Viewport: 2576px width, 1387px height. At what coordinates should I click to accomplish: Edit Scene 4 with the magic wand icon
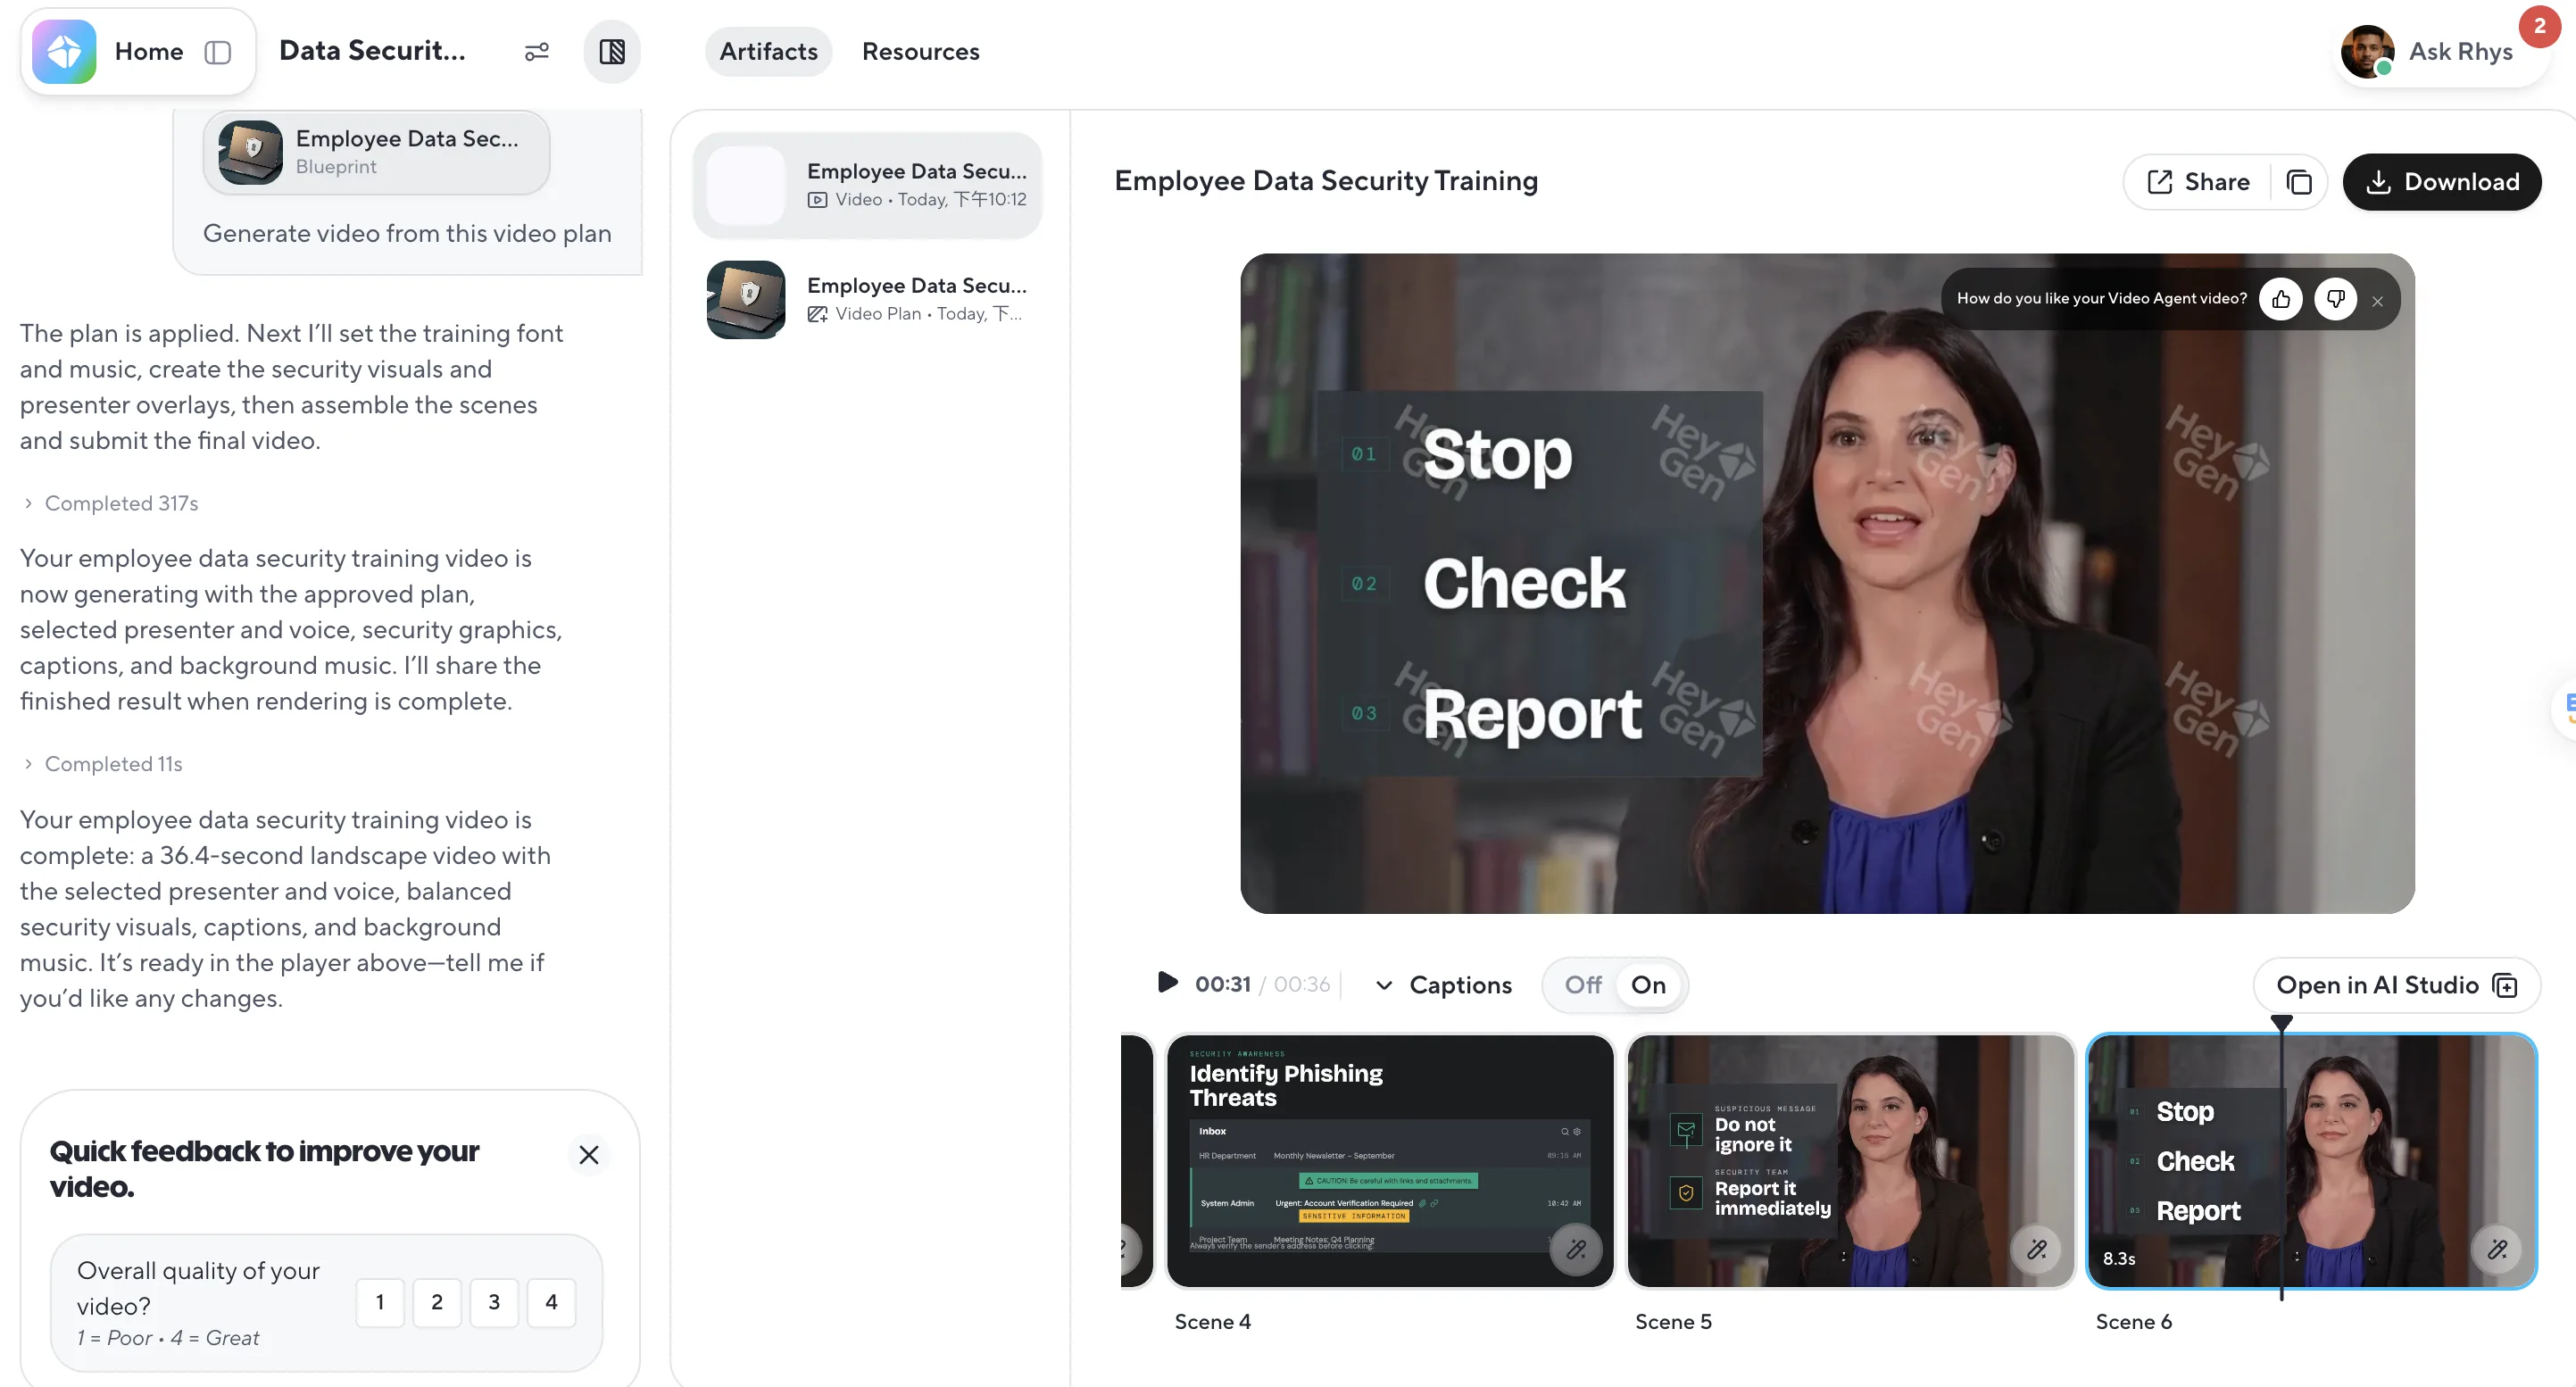[1576, 1249]
